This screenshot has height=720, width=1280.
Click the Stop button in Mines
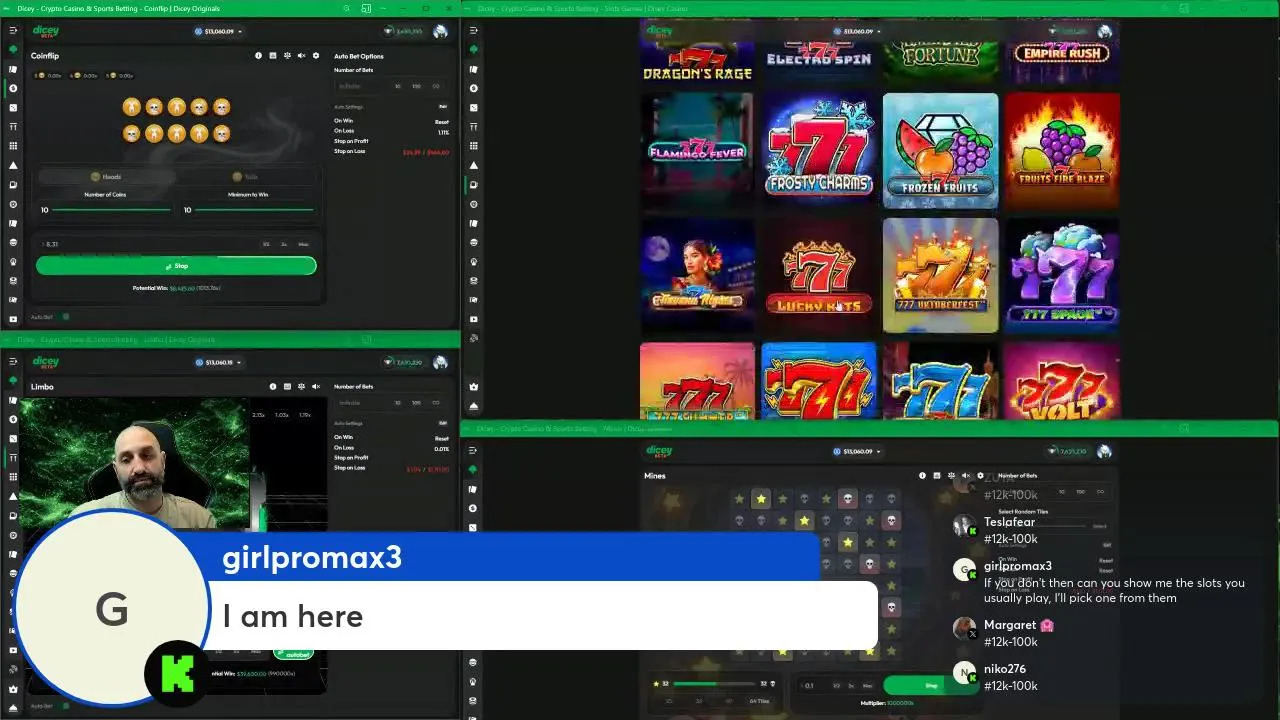(x=931, y=685)
